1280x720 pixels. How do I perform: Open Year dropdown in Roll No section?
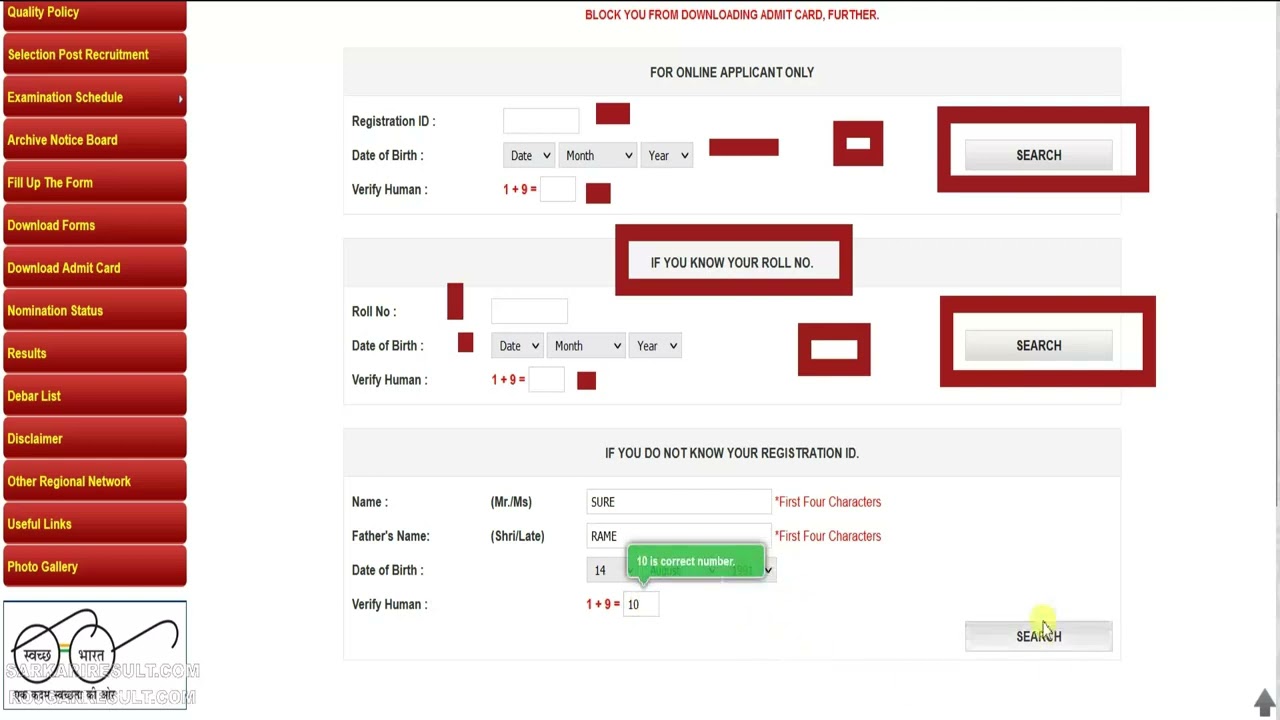656,346
